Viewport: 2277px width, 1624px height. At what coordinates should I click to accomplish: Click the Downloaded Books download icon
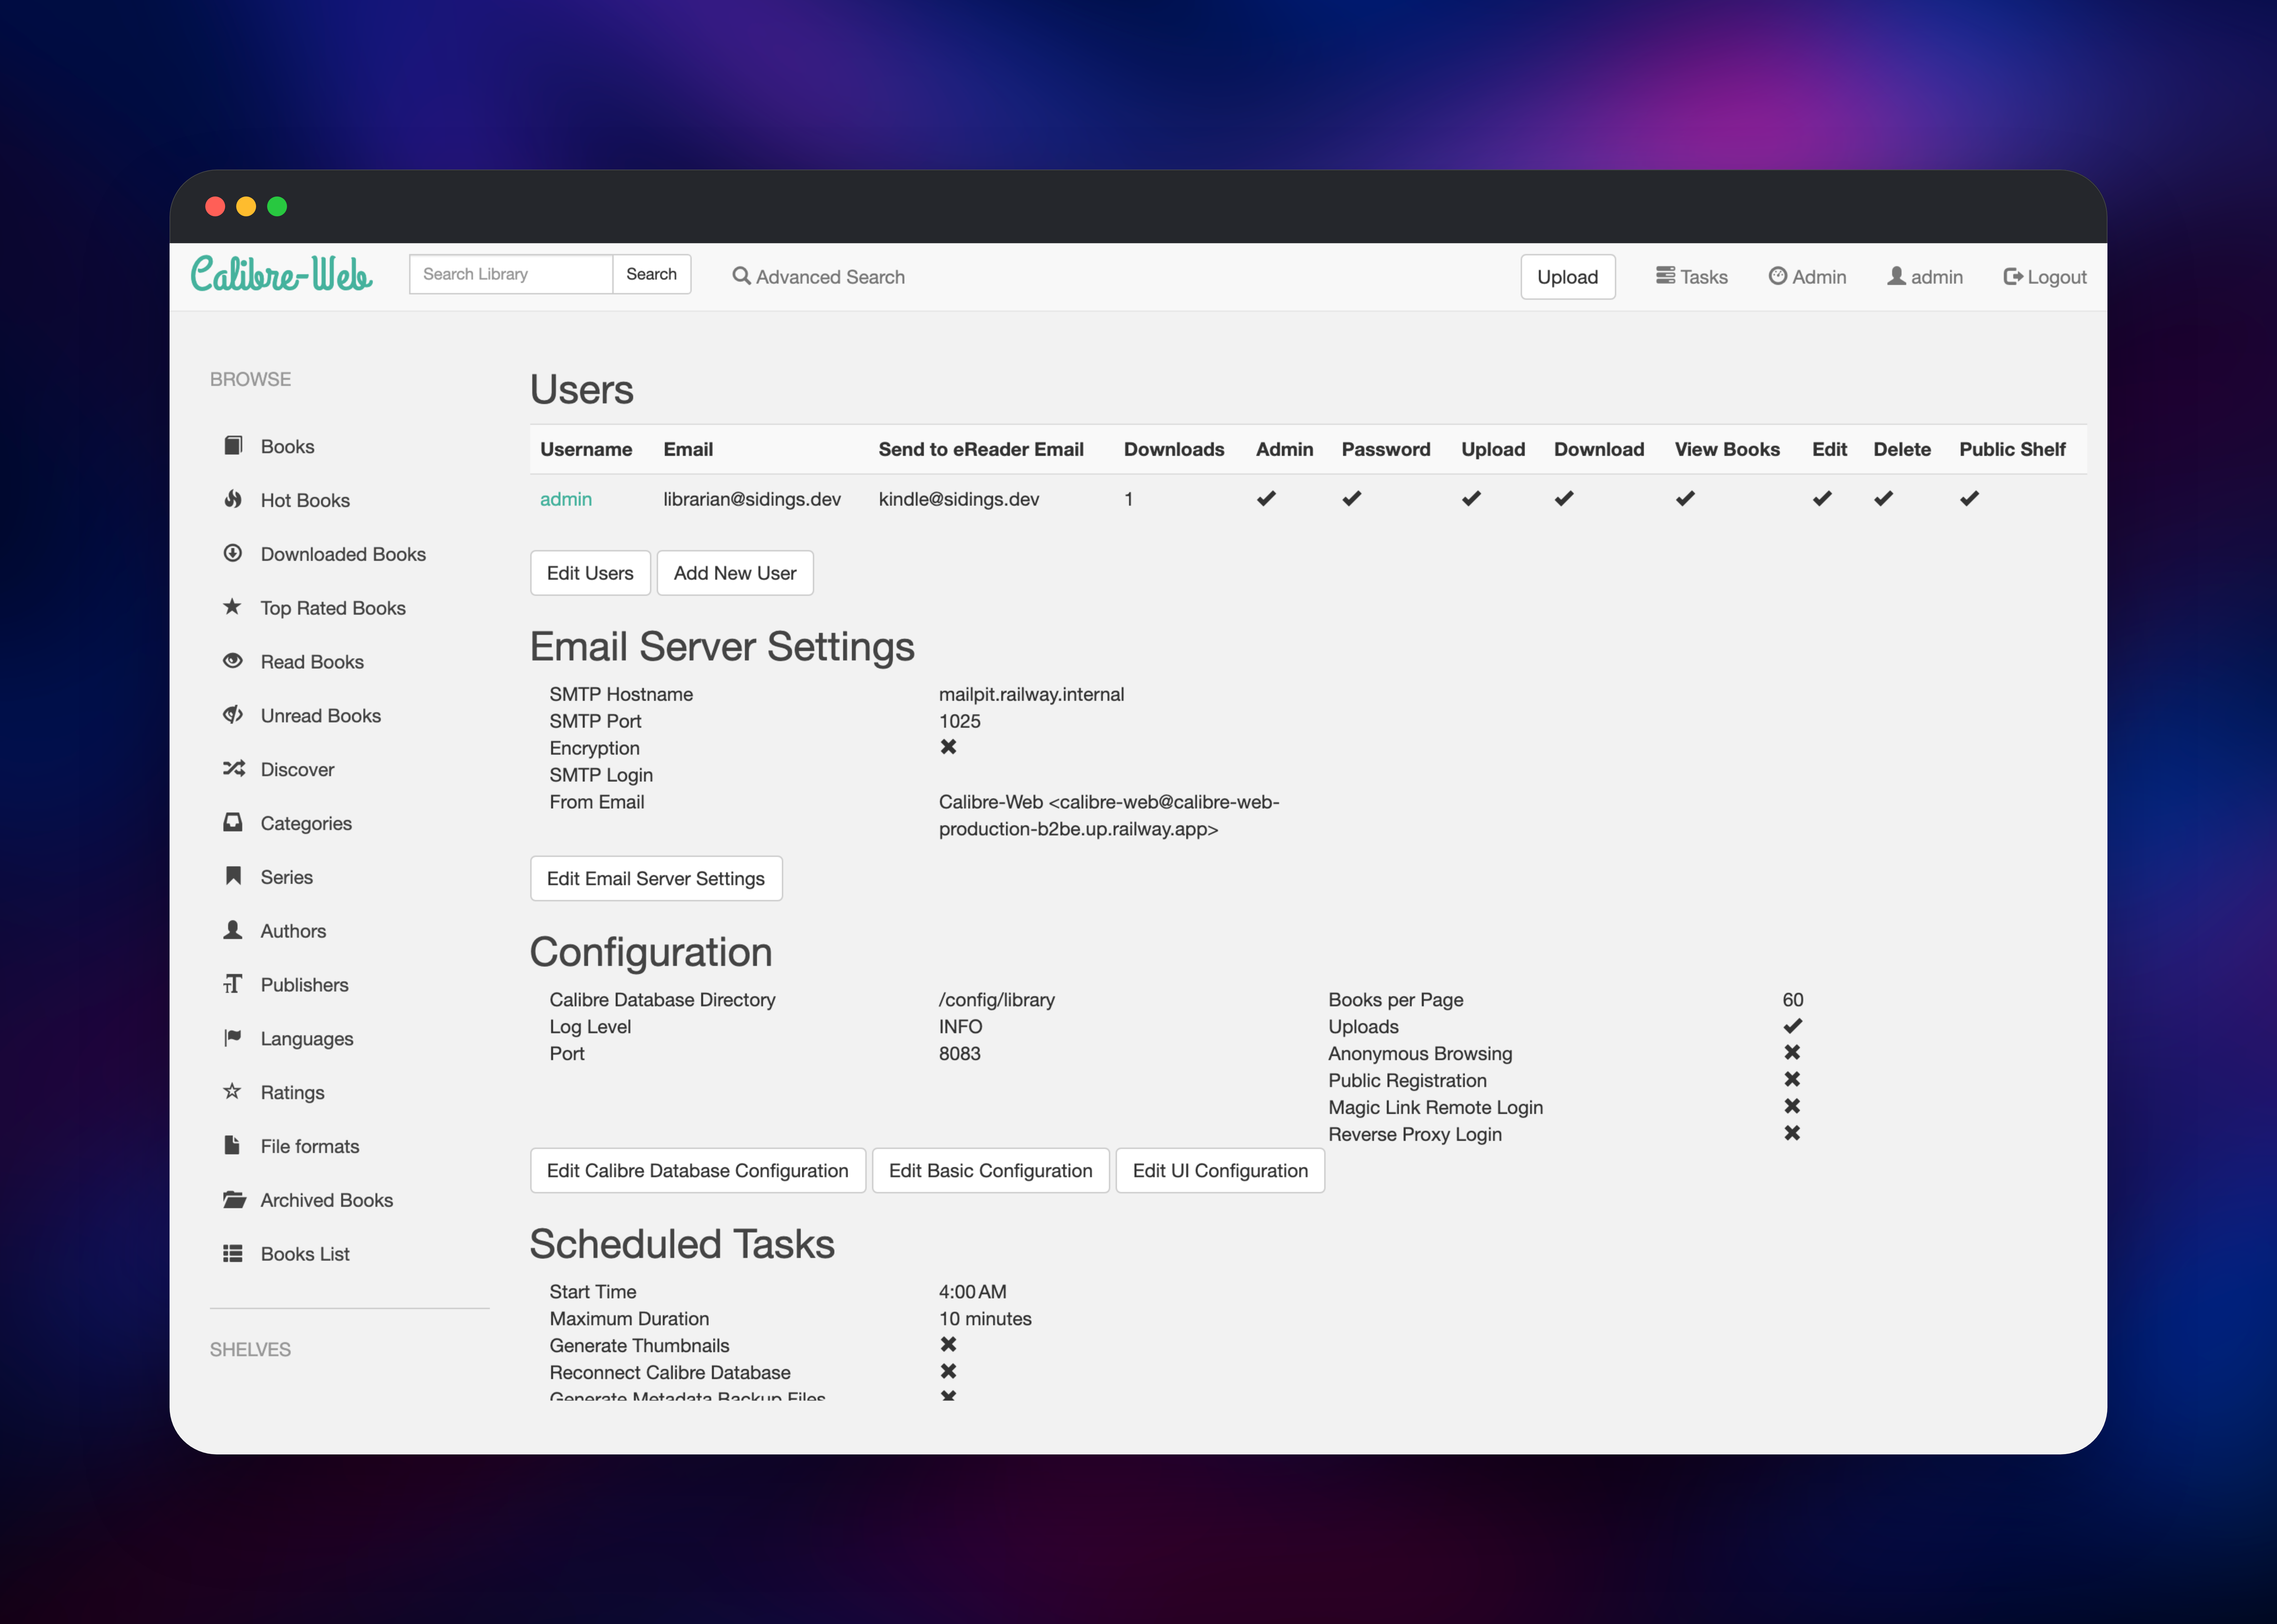[233, 553]
